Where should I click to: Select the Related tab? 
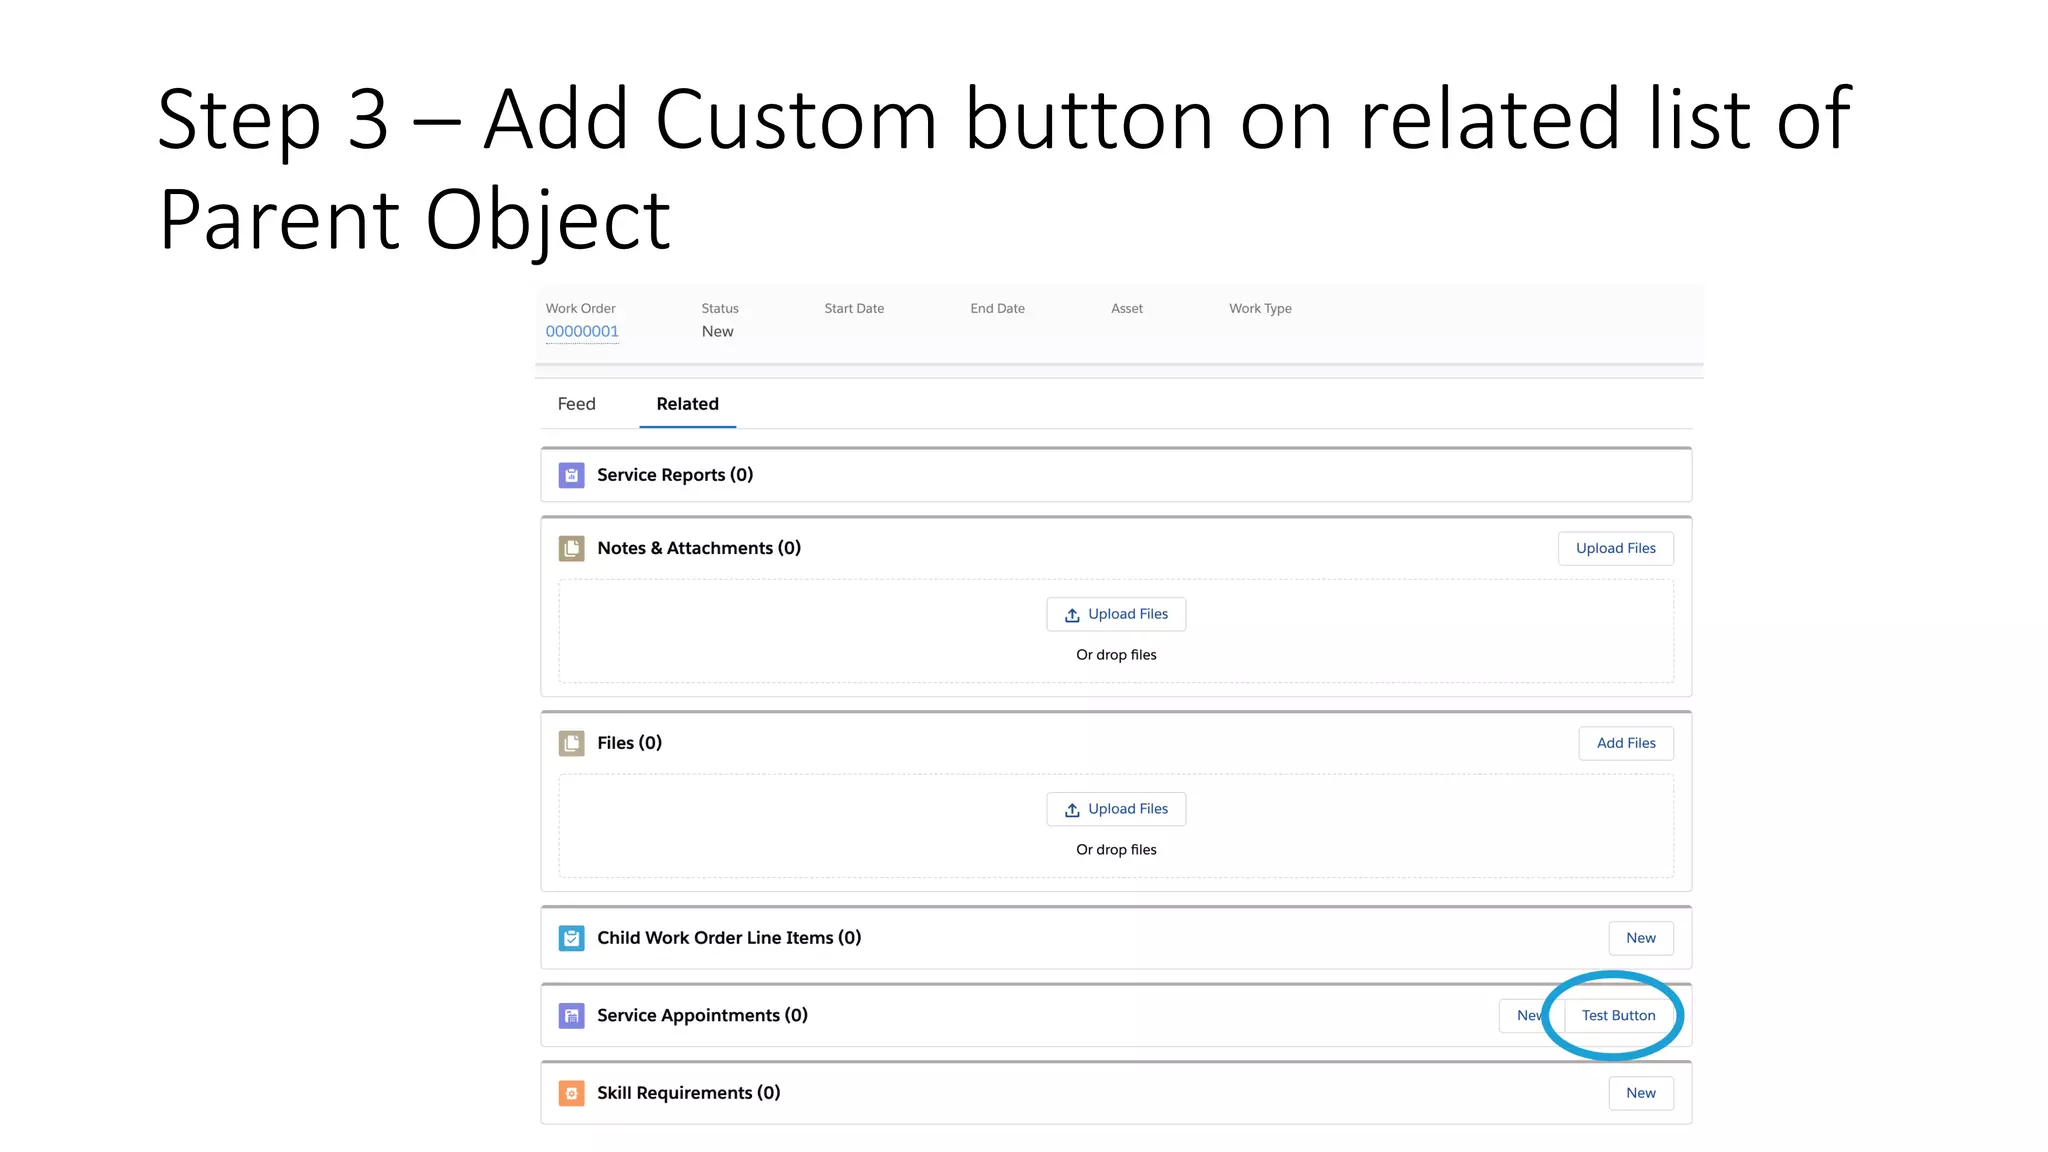point(688,404)
